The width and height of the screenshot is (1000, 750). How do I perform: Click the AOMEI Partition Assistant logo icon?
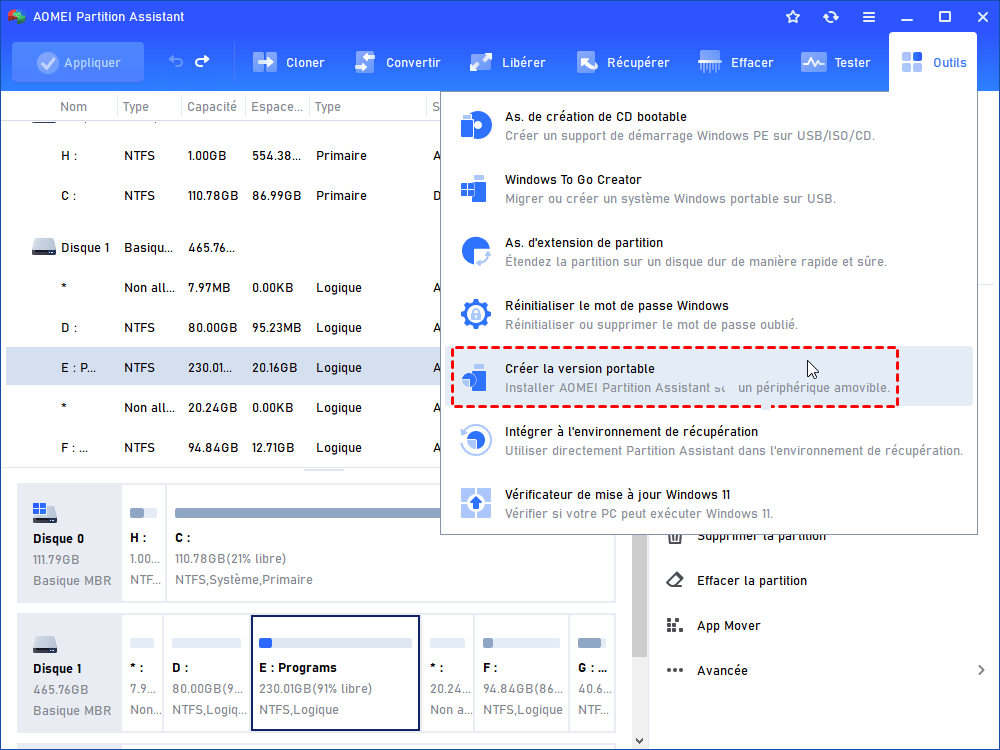pyautogui.click(x=16, y=17)
